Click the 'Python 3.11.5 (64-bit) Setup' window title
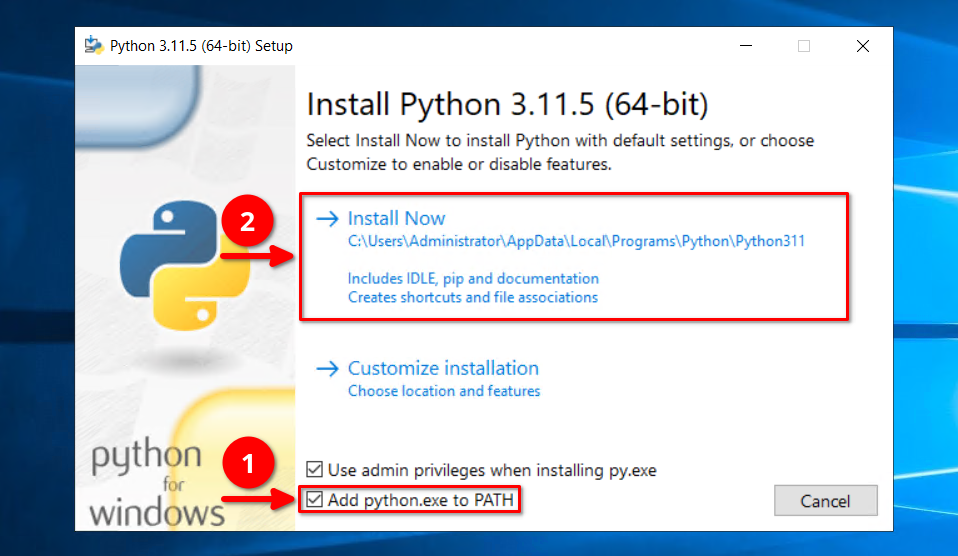The image size is (958, 556). click(201, 46)
